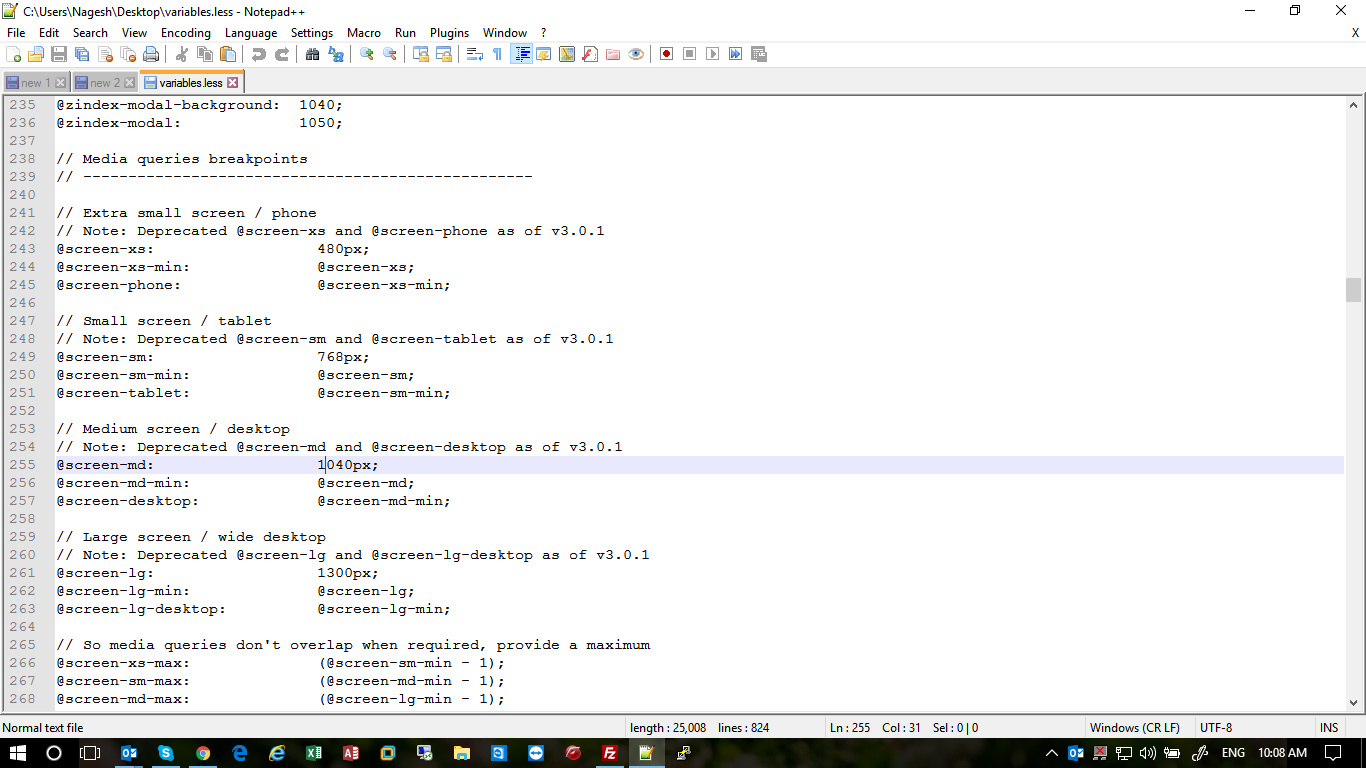Click the Zoom In magnifier icon

367,54
